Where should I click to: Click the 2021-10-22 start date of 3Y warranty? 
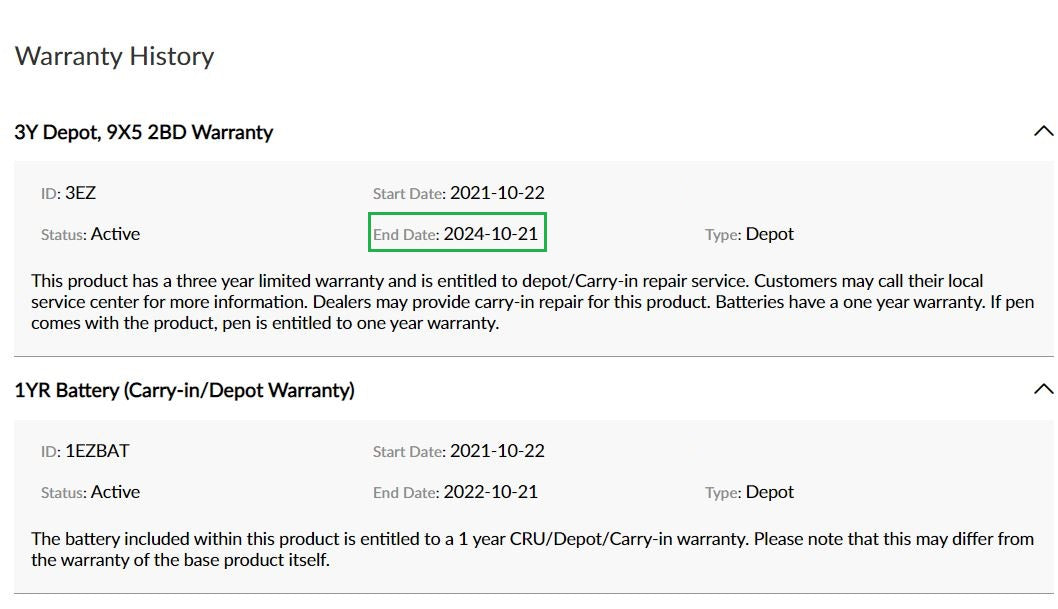click(497, 193)
